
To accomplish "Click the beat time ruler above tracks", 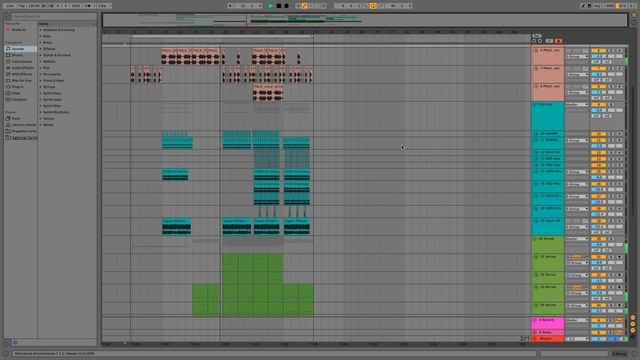I will pos(316,31).
